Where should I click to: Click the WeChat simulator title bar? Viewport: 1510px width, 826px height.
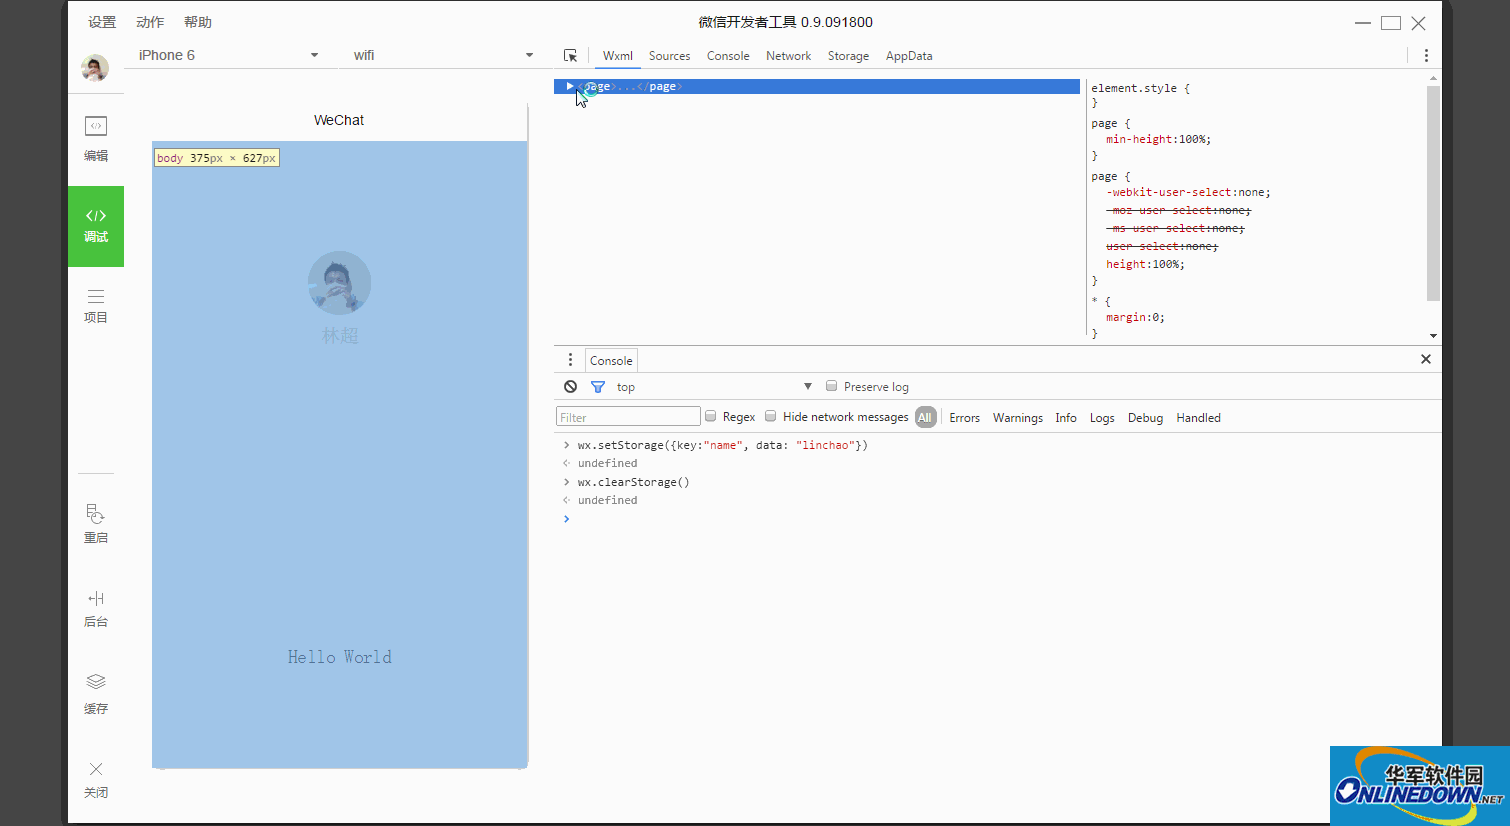(339, 120)
